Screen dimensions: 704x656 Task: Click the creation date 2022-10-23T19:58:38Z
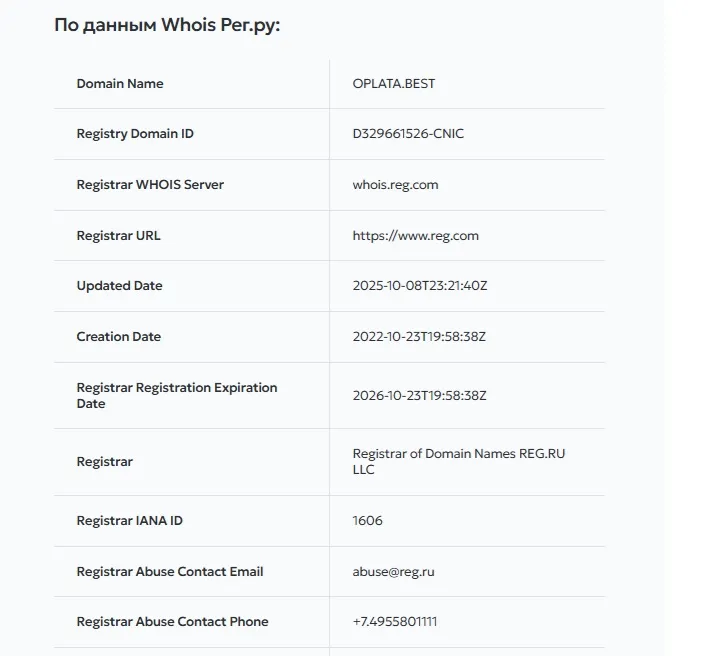pos(419,337)
